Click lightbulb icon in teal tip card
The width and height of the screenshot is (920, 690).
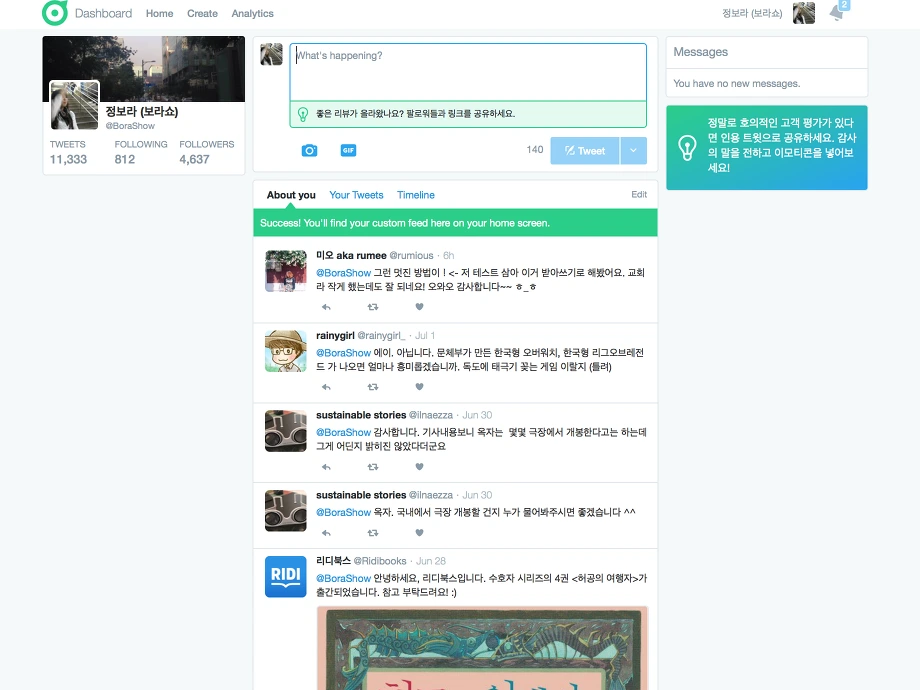[687, 147]
